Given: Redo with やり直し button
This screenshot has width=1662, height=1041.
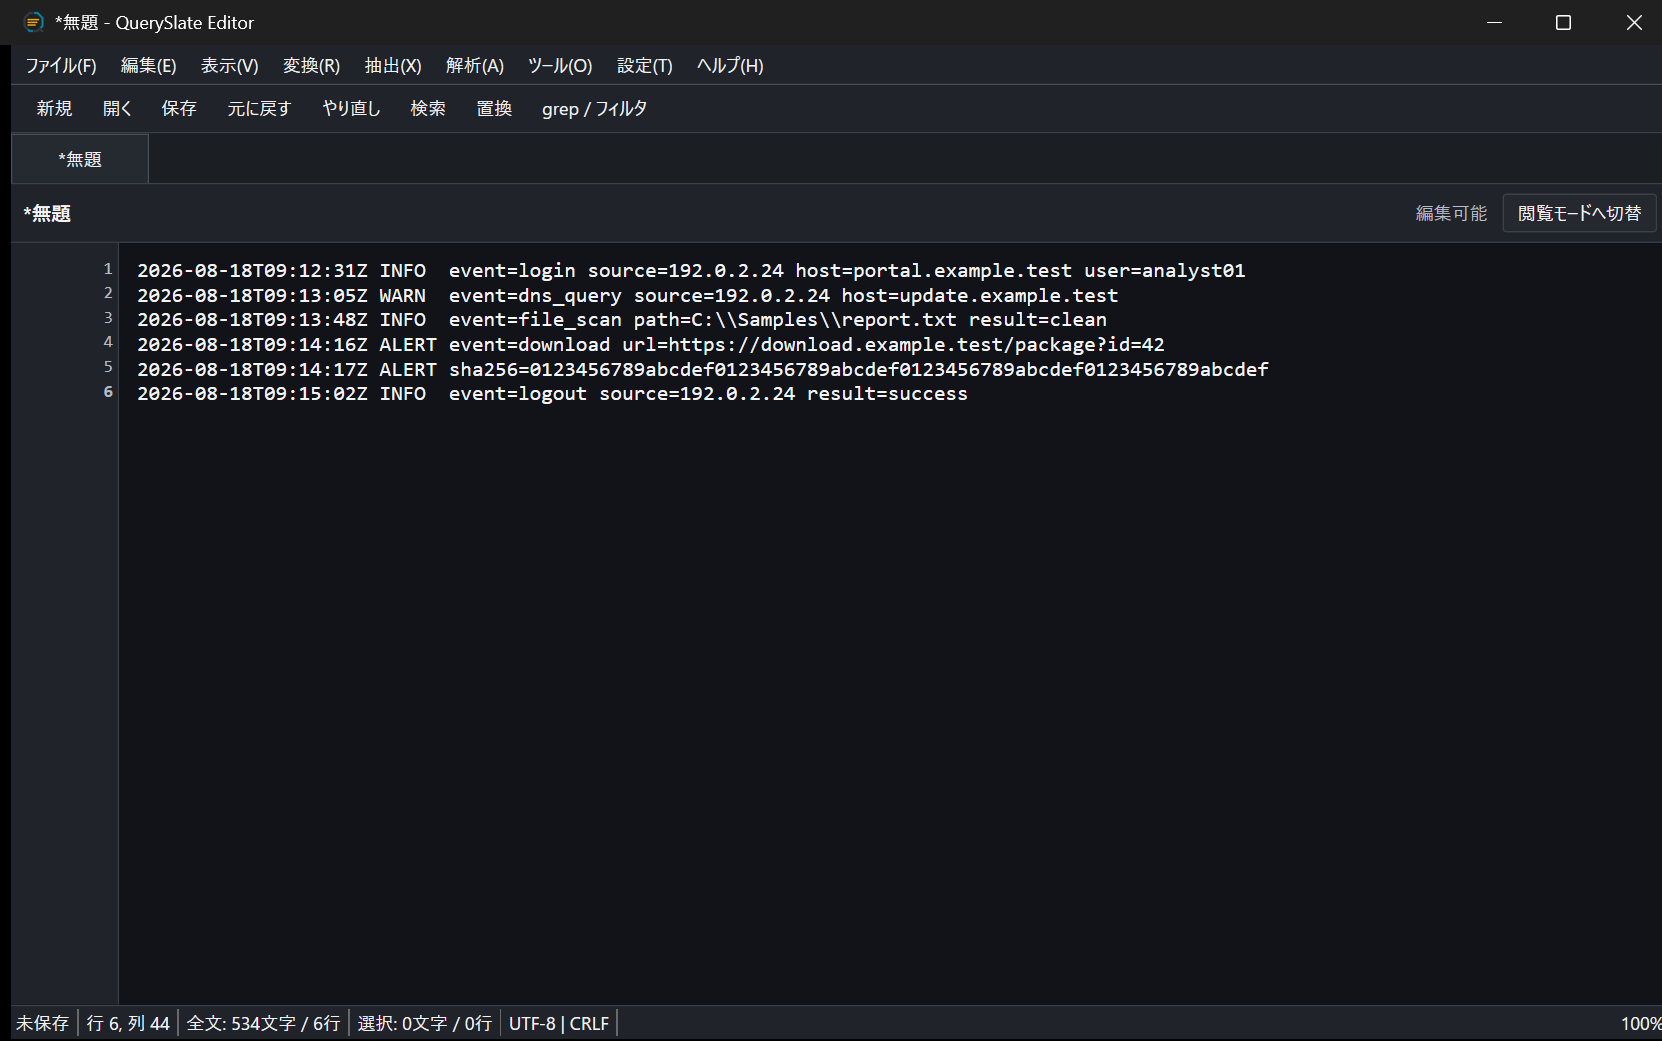Looking at the screenshot, I should (x=351, y=109).
